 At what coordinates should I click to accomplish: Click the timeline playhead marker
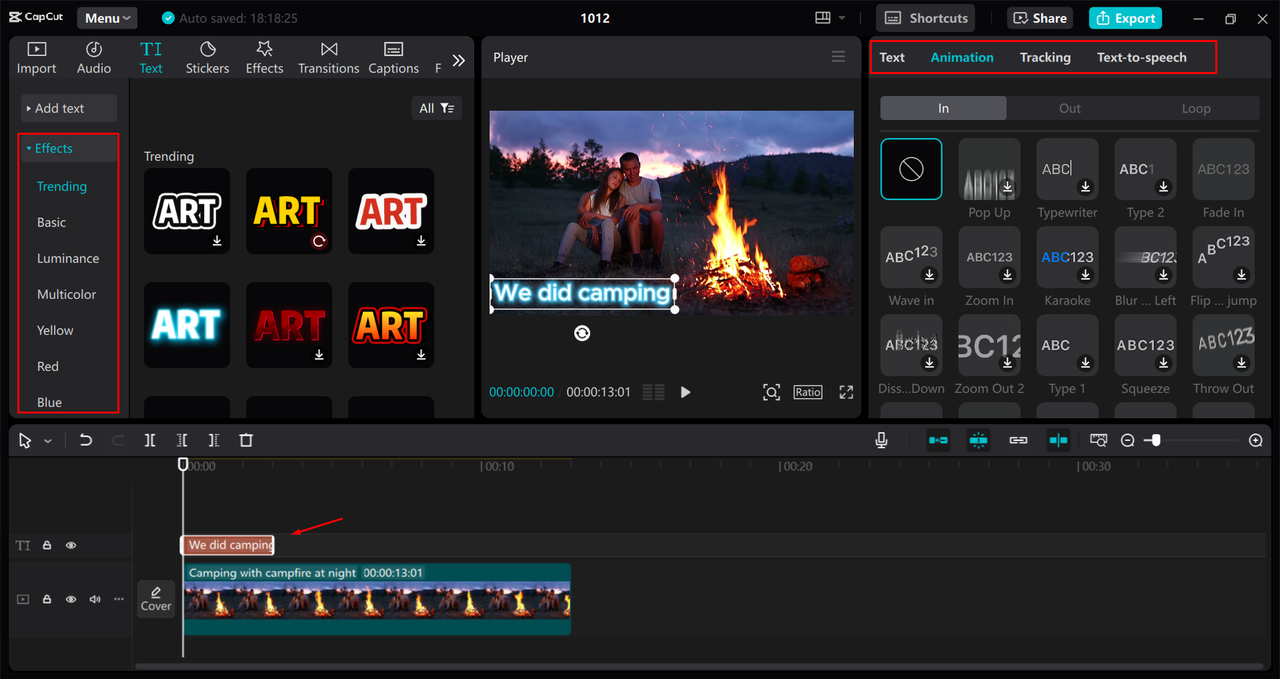(x=183, y=464)
